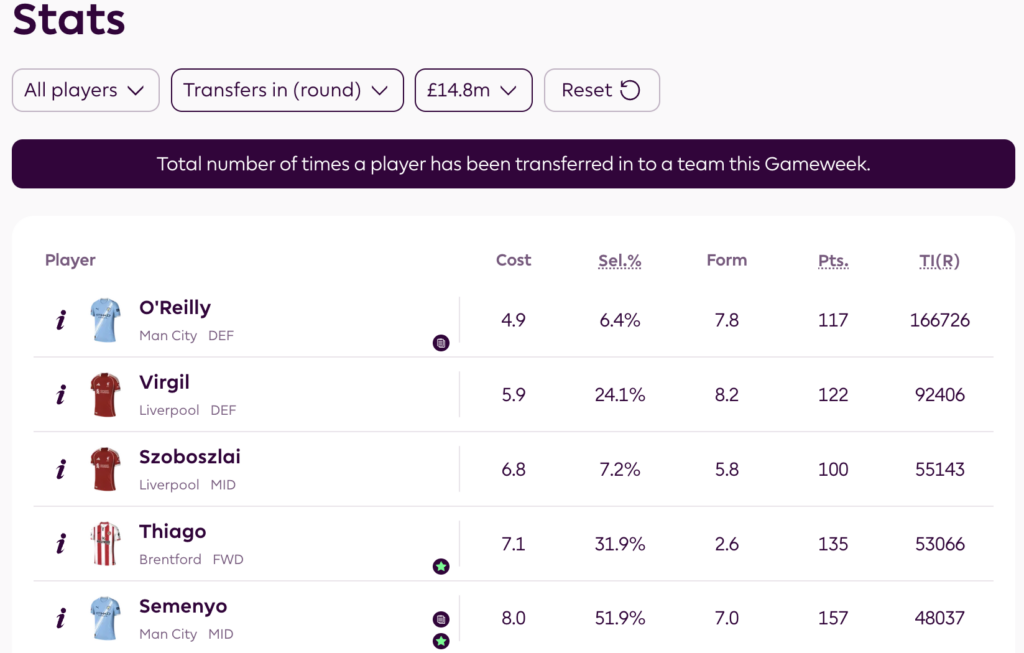Click the news icon on Semenyo's row
Image resolution: width=1024 pixels, height=653 pixels.
pyautogui.click(x=441, y=619)
